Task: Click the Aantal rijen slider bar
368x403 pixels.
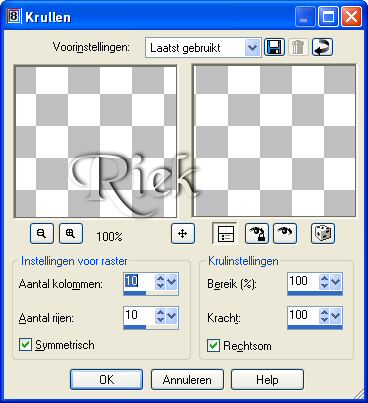Action: (151, 327)
